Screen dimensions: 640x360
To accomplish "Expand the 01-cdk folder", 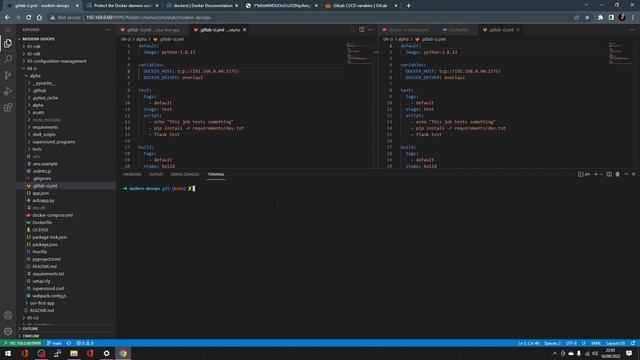I will pos(33,47).
